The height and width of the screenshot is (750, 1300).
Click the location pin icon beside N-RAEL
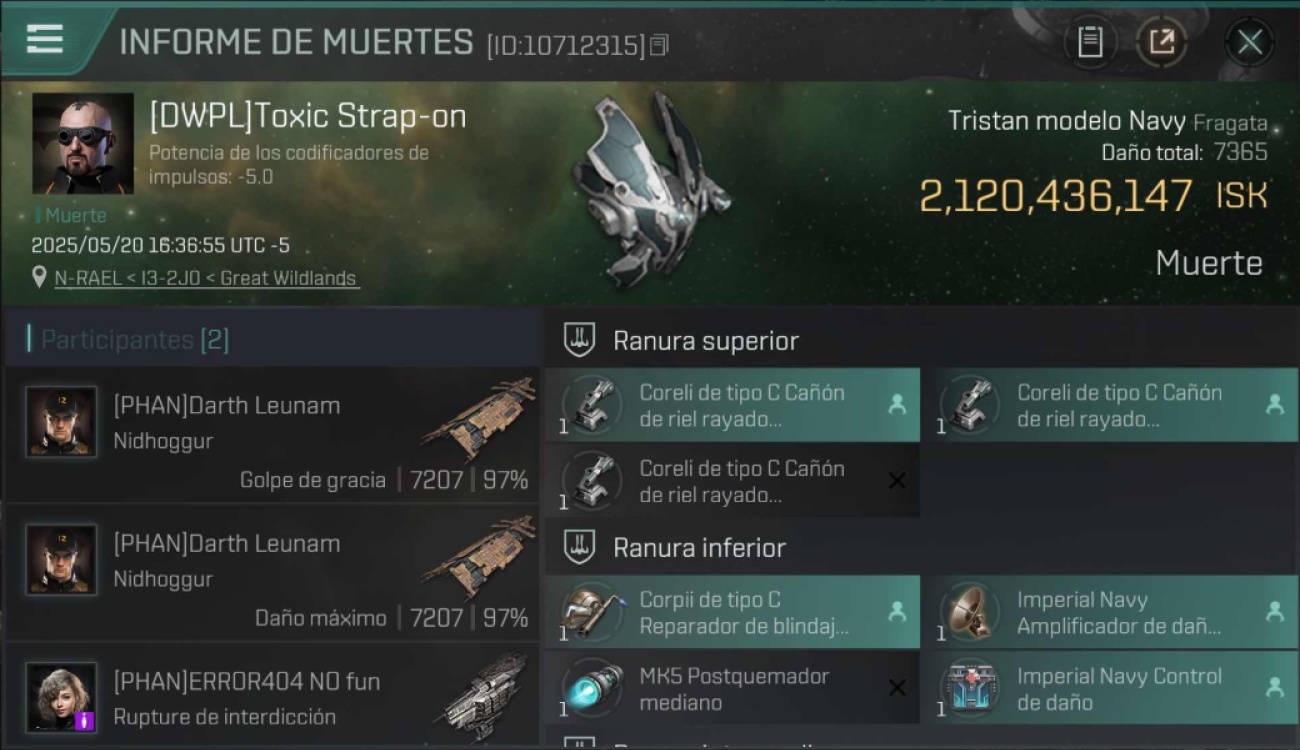[39, 277]
